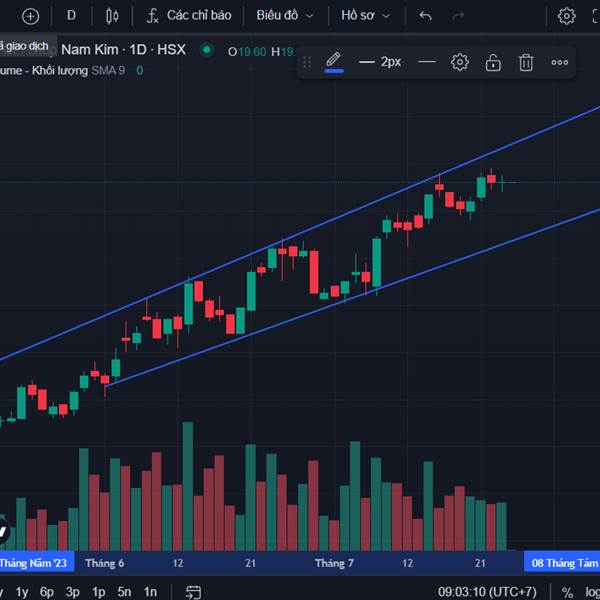Redo the chart action
This screenshot has width=600, height=600.
tap(458, 16)
